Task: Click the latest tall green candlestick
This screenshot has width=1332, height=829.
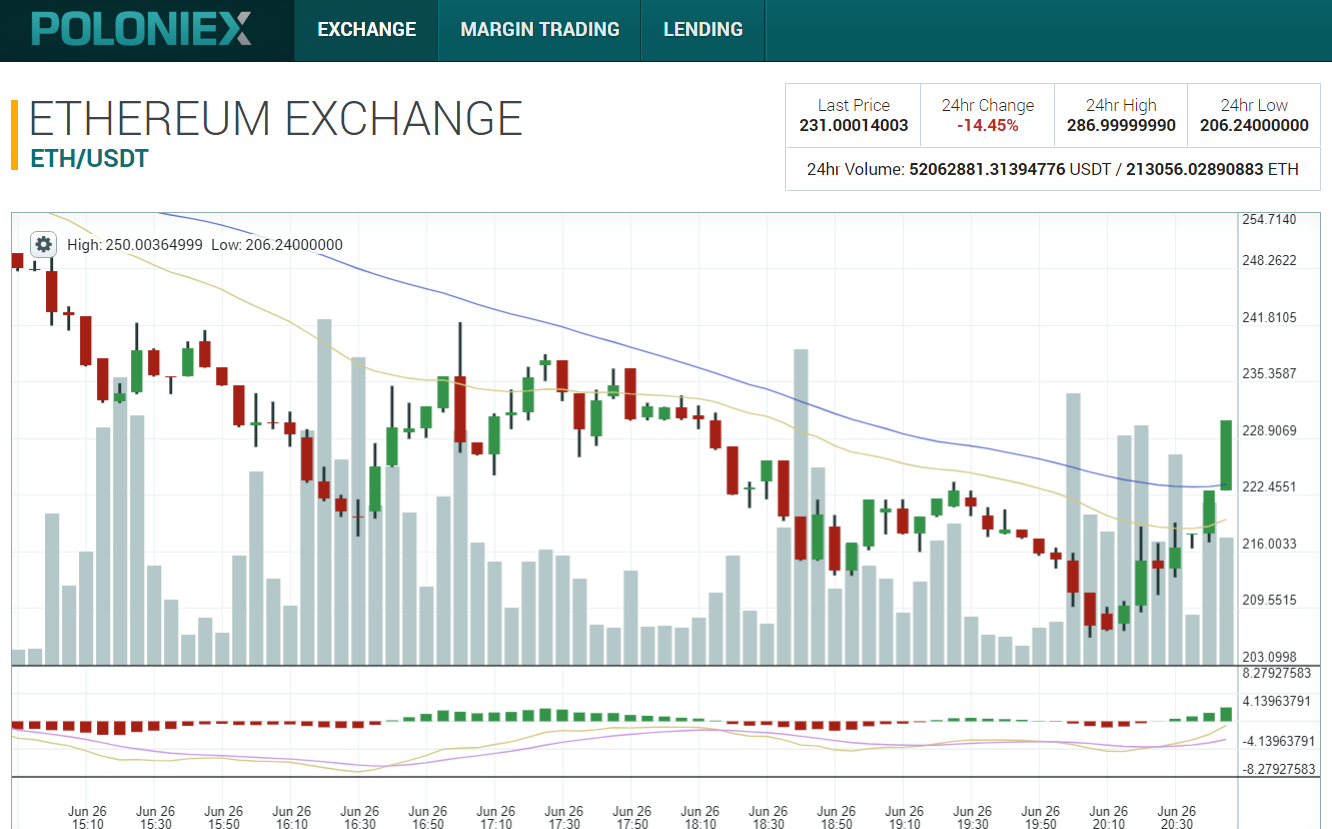Action: (1226, 455)
